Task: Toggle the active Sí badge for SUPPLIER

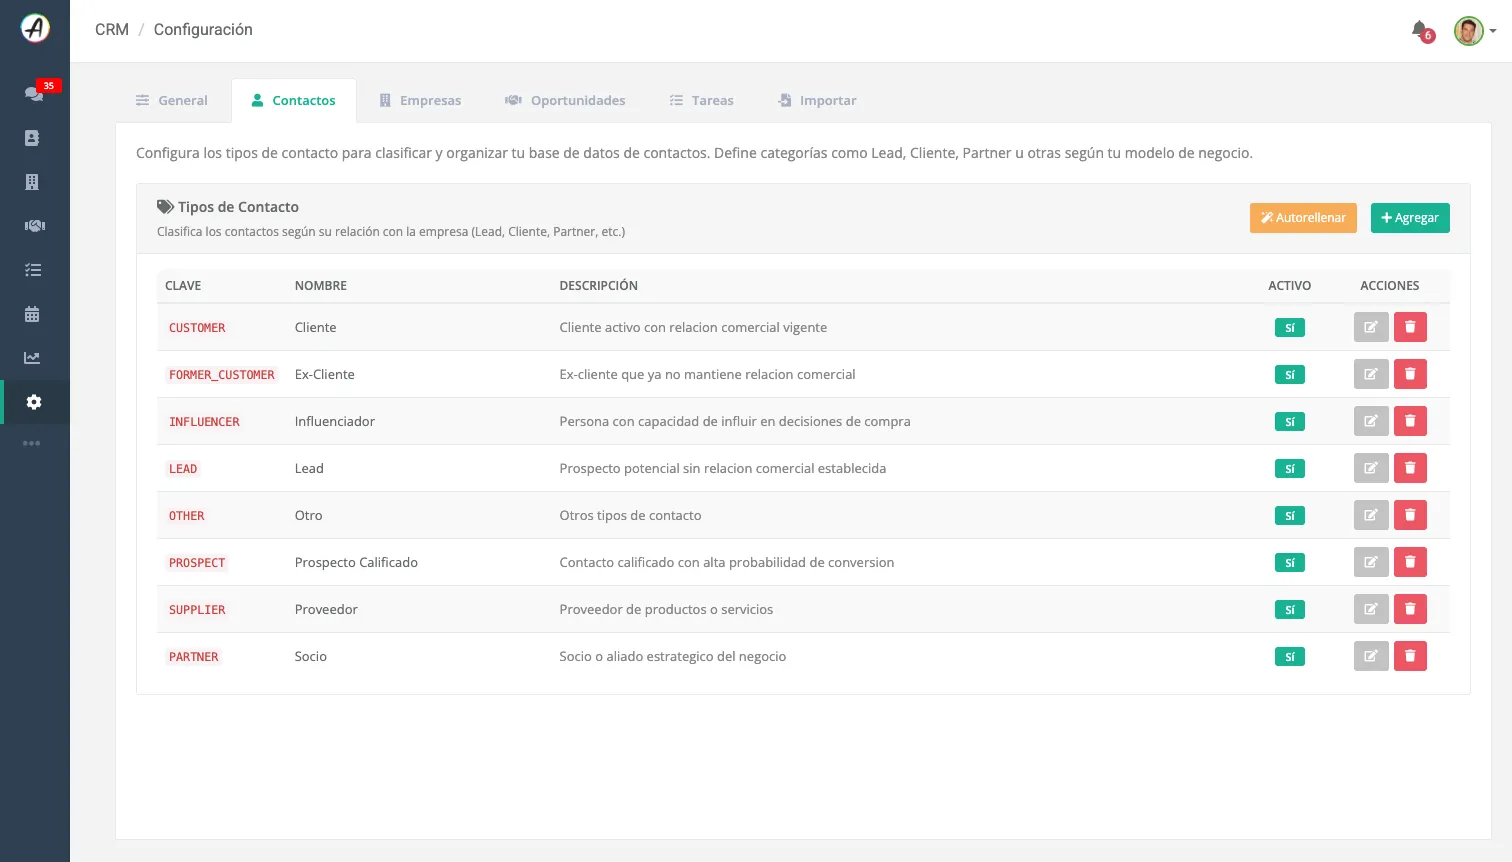Action: (x=1290, y=610)
